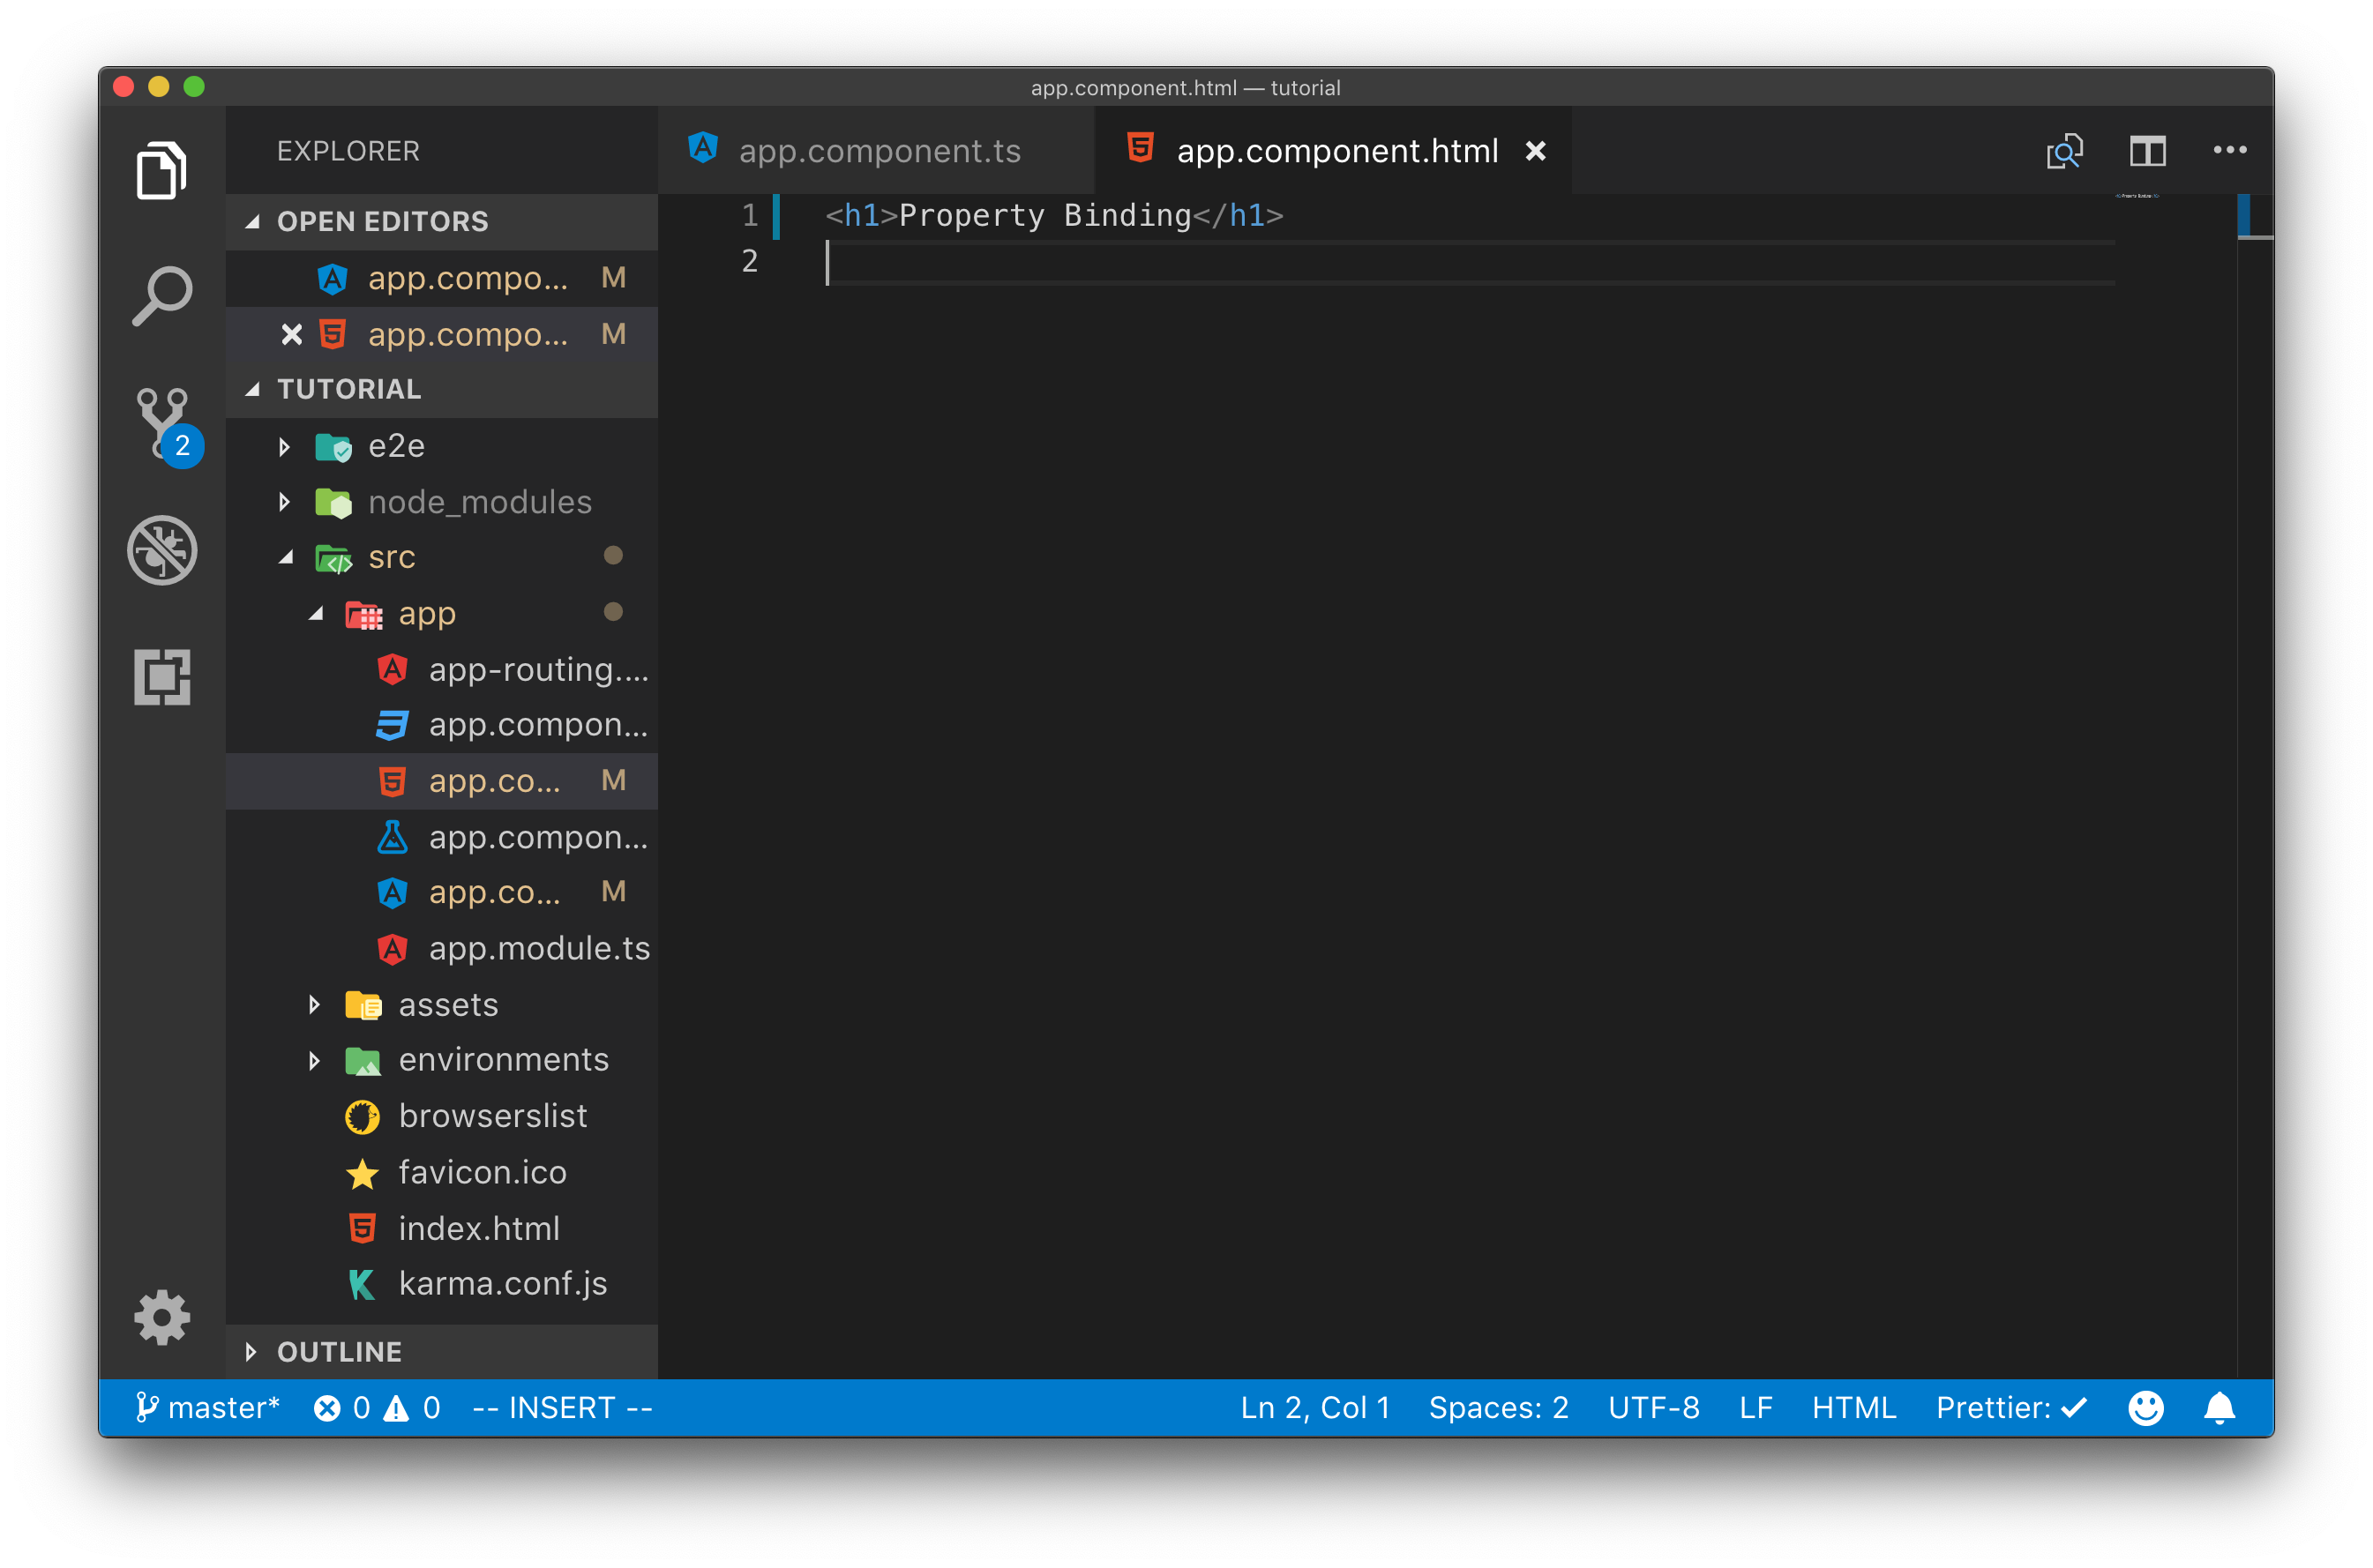
Task: Open the Extensions view in activity bar
Action: point(162,677)
